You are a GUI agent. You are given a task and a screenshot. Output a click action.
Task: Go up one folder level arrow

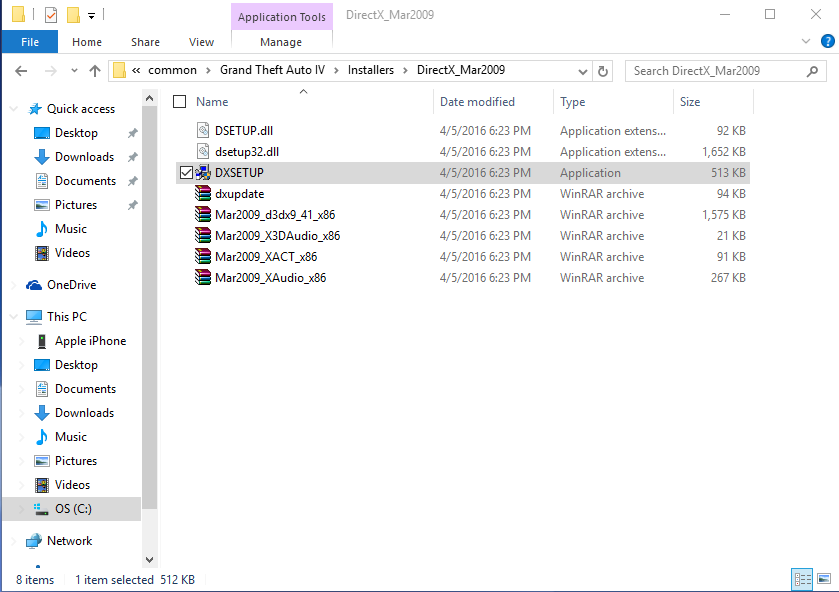(x=95, y=71)
